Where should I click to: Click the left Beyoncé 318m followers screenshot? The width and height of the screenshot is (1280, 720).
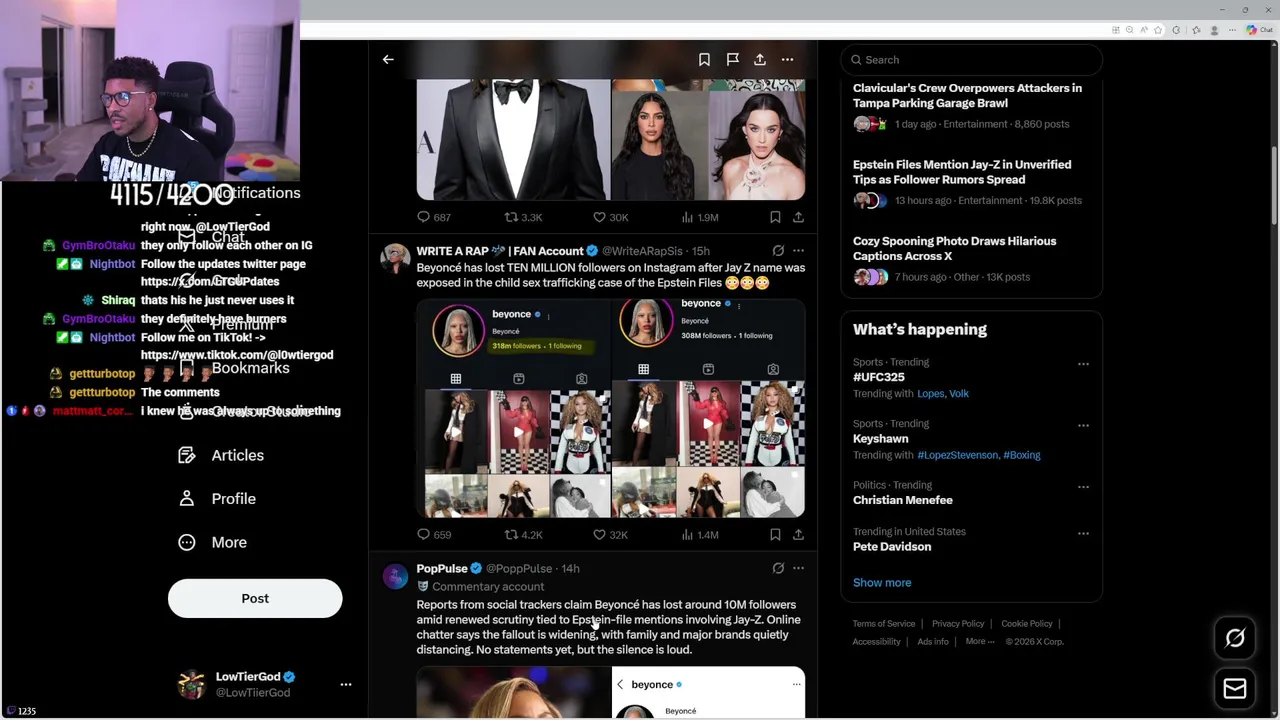(x=513, y=408)
